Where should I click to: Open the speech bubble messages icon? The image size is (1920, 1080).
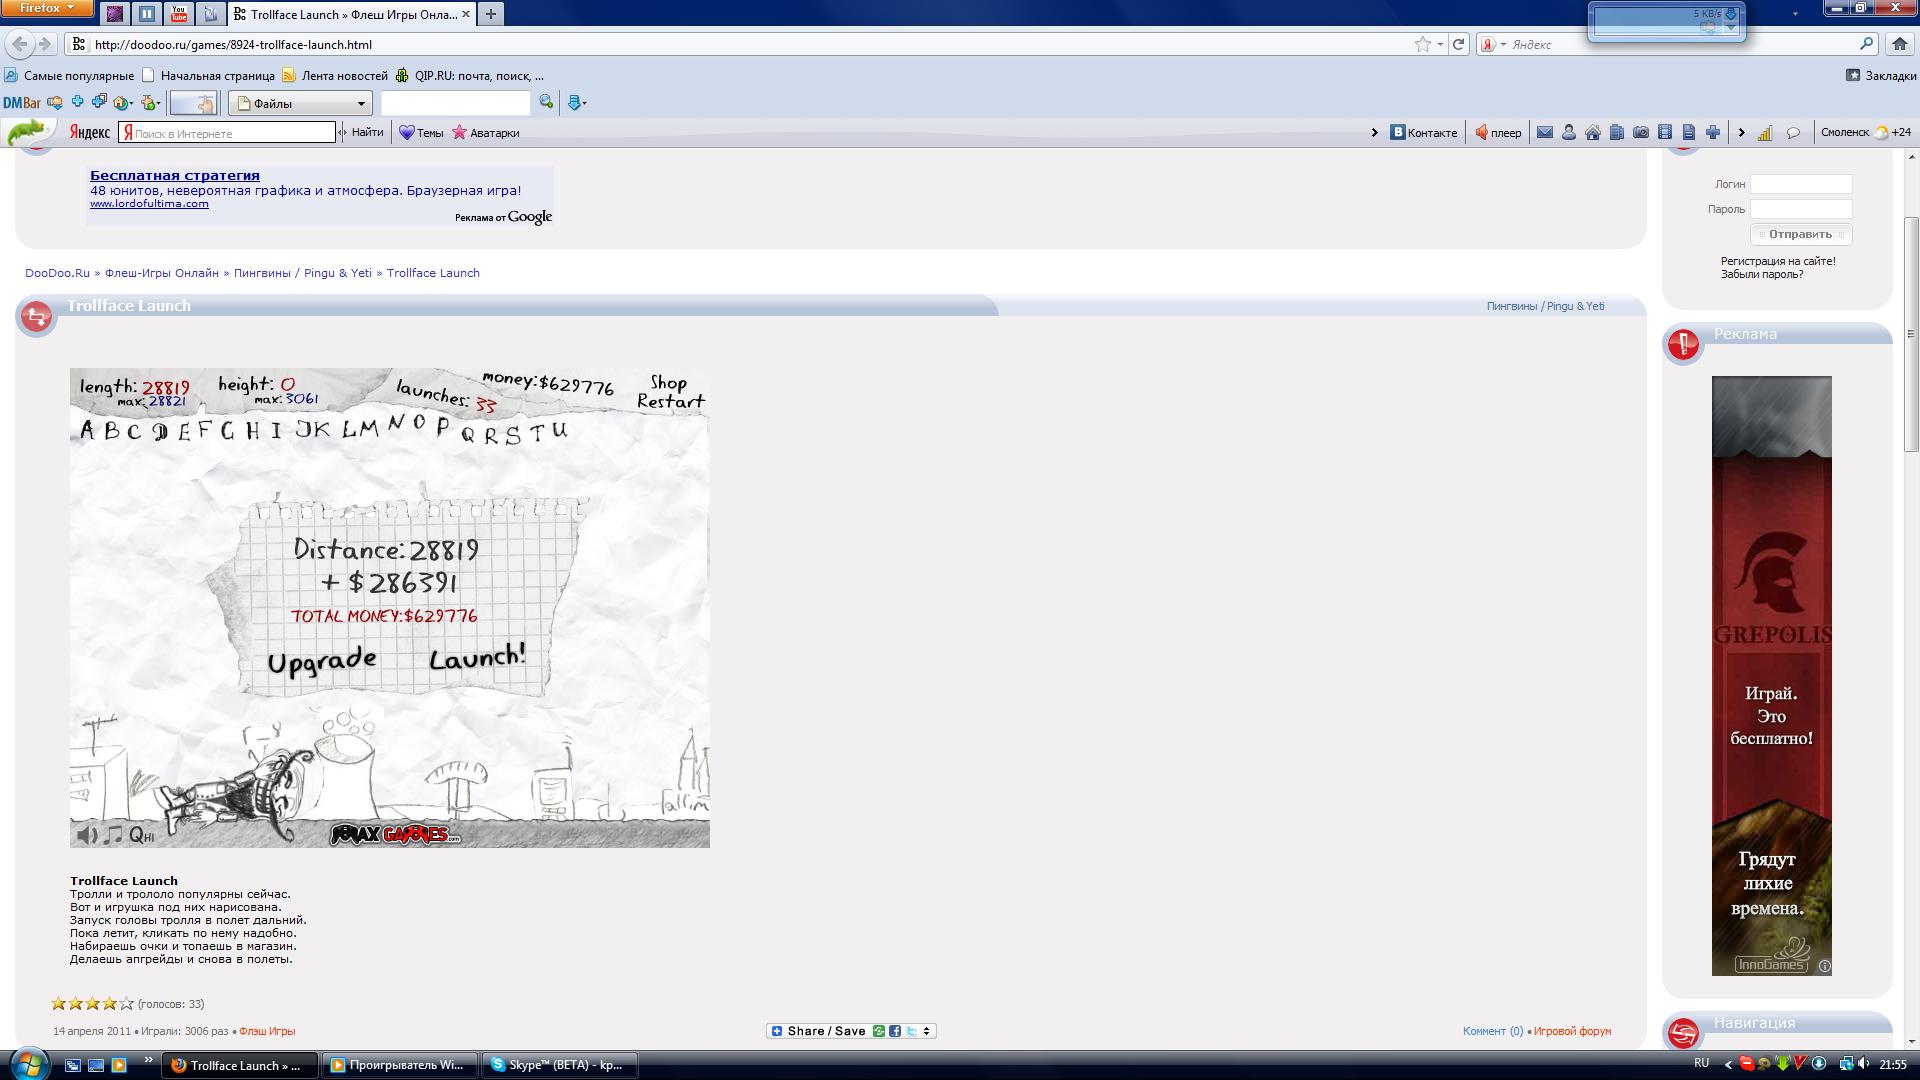[x=1793, y=132]
